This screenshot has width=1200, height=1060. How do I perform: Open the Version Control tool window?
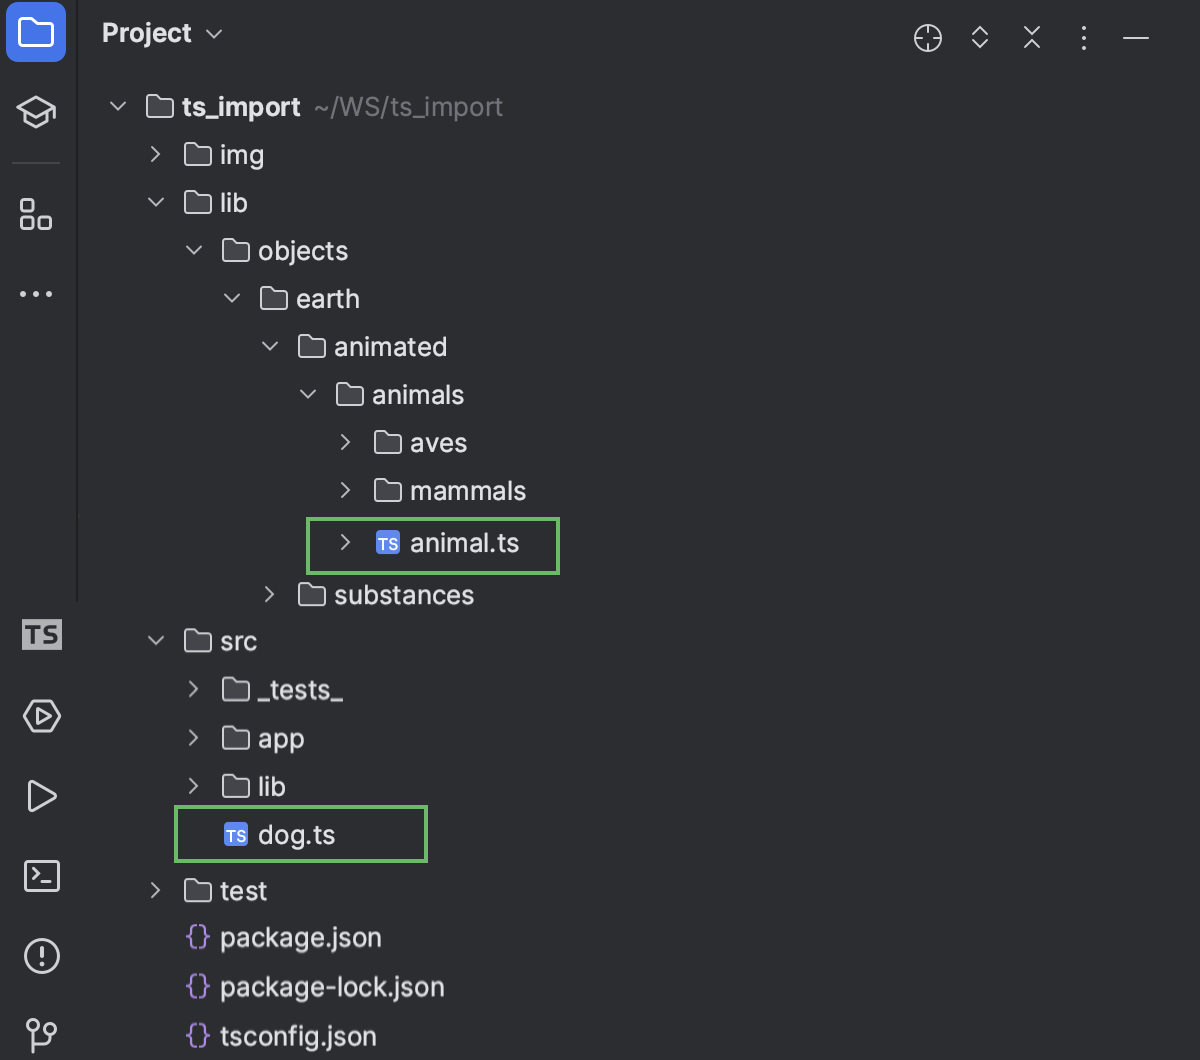(x=41, y=1035)
